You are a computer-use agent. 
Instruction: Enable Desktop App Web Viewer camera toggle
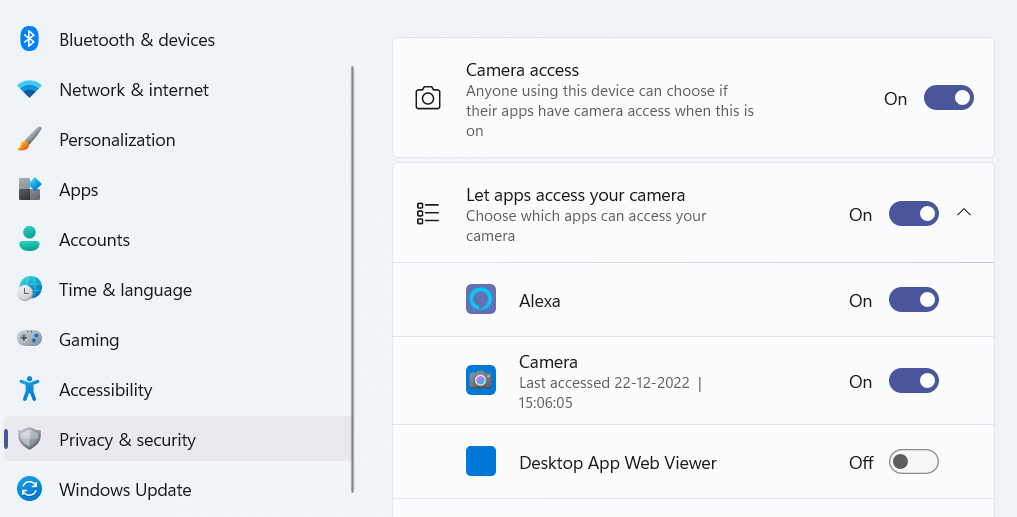(914, 462)
